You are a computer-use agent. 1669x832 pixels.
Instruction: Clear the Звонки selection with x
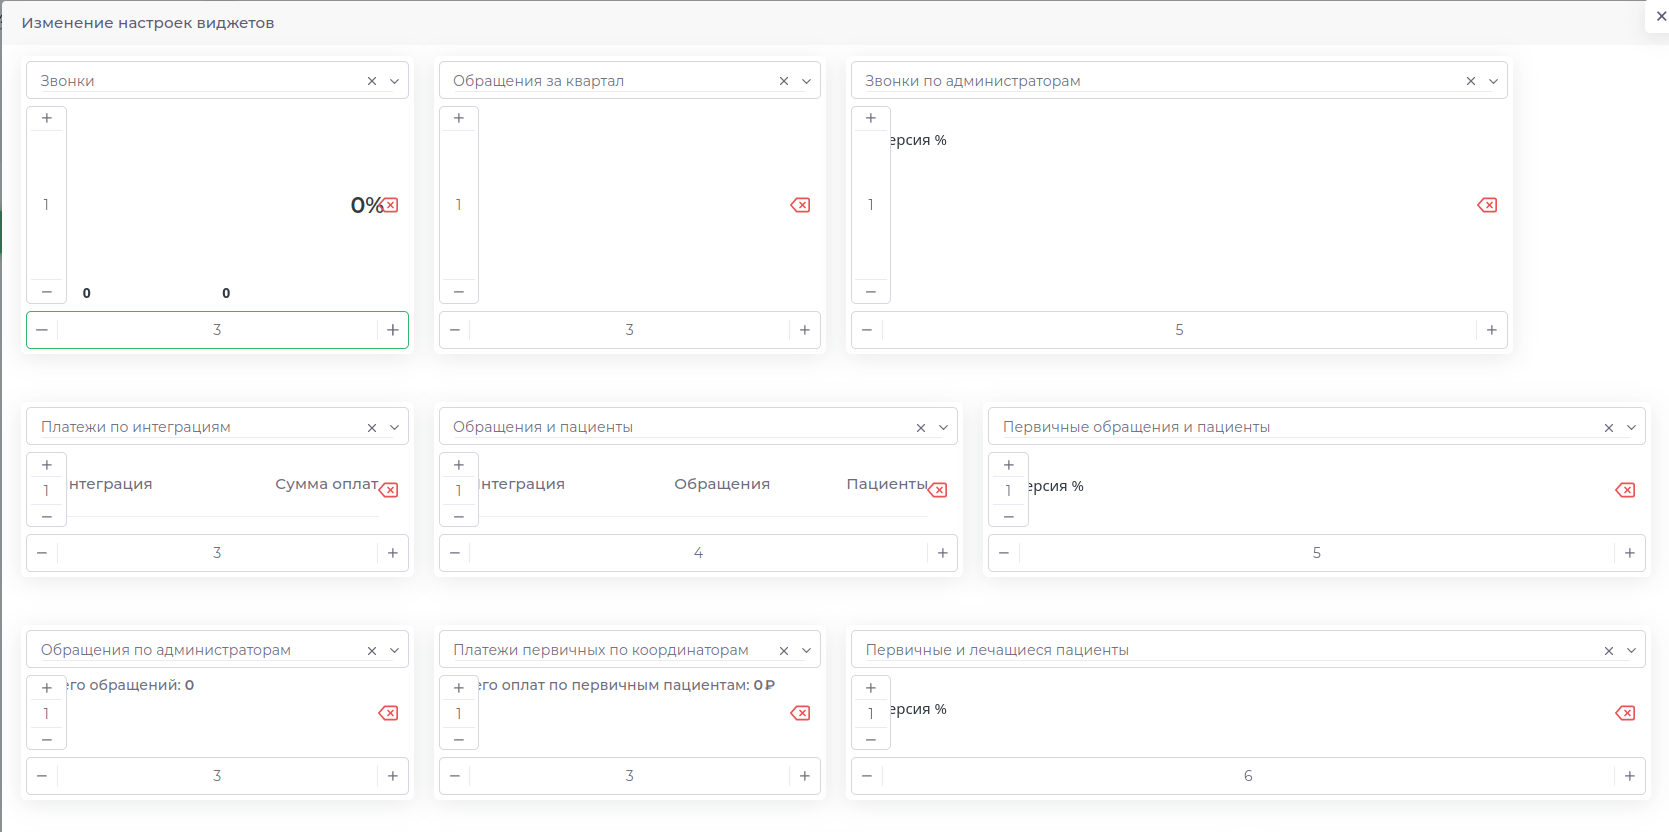372,81
